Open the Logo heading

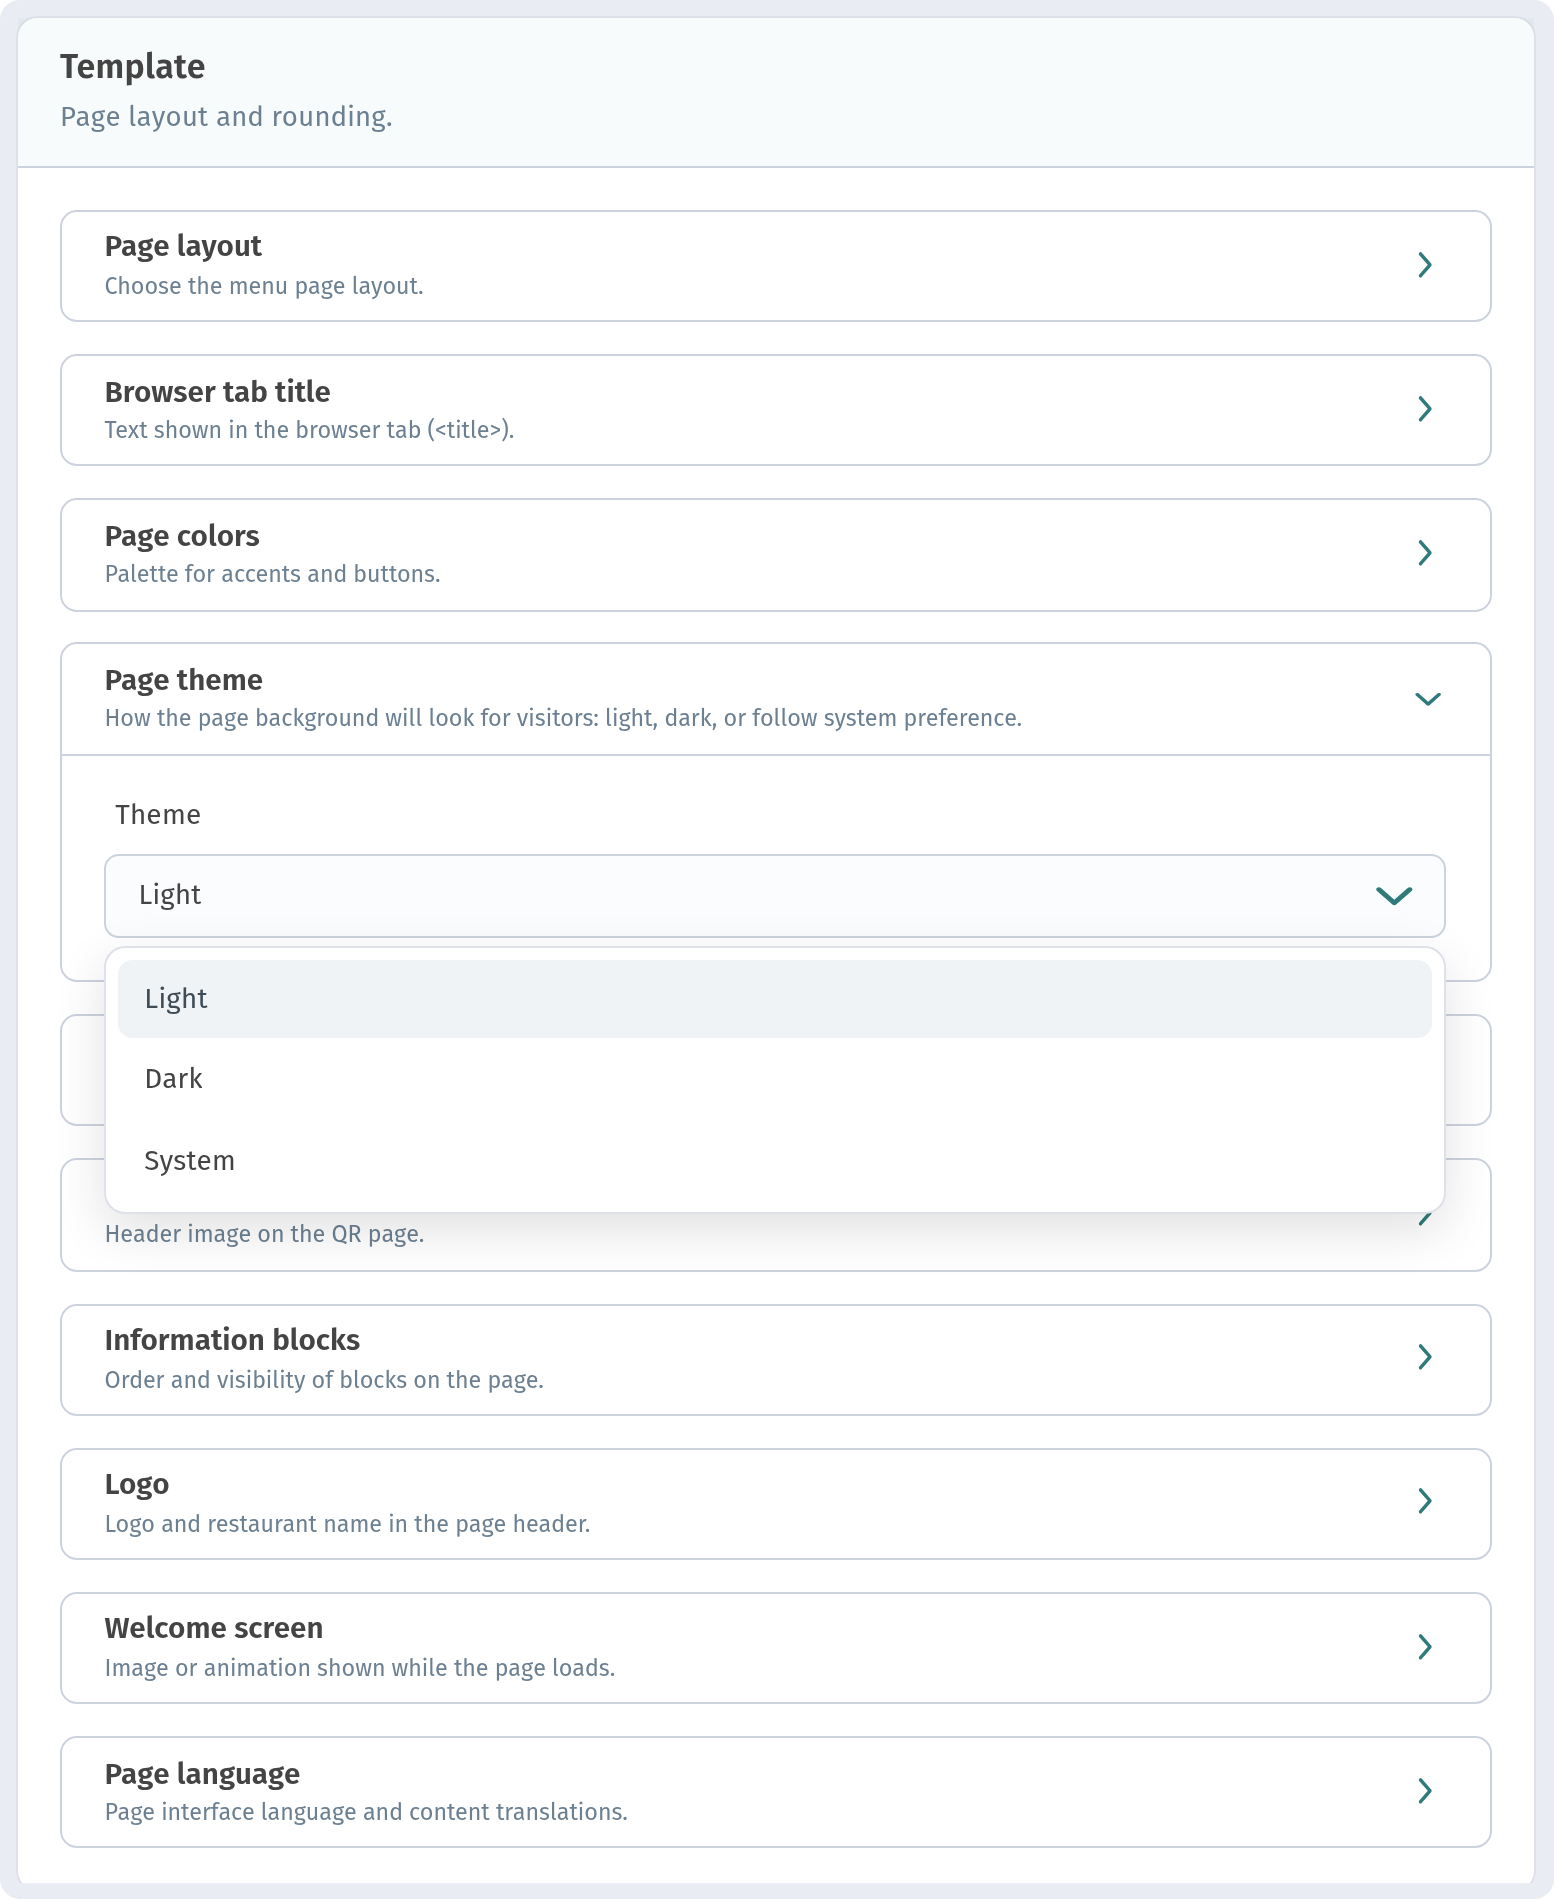coord(137,1484)
